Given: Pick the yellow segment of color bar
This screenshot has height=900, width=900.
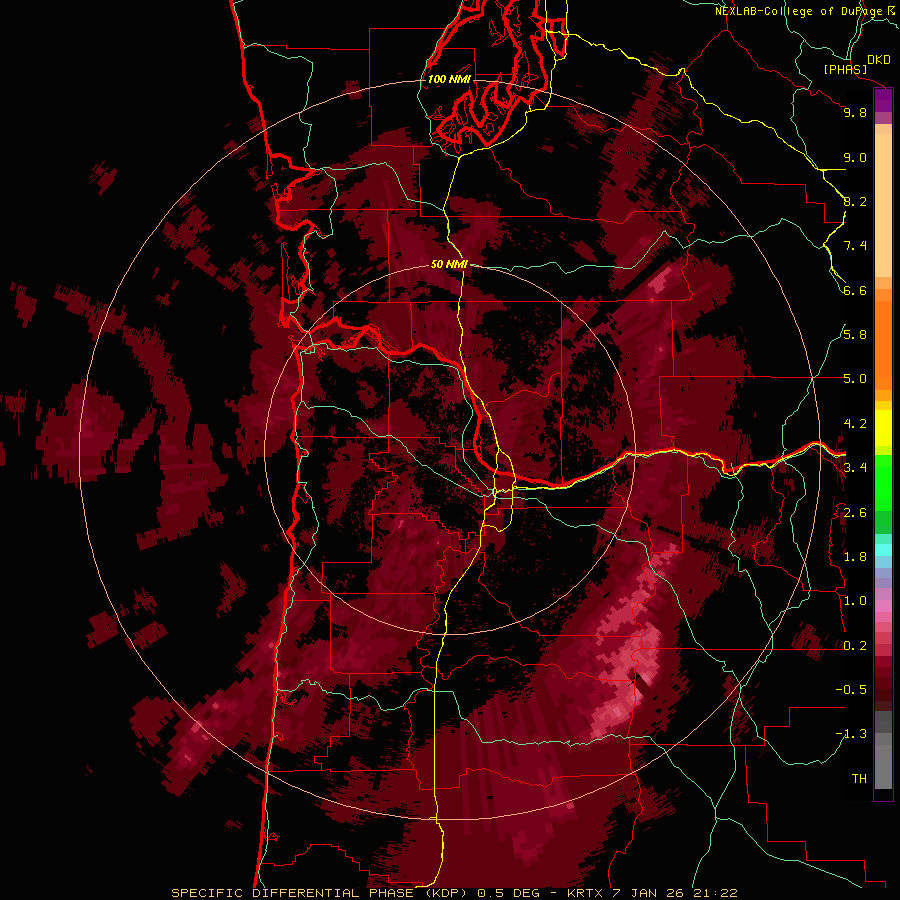Looking at the screenshot, I should coord(883,428).
